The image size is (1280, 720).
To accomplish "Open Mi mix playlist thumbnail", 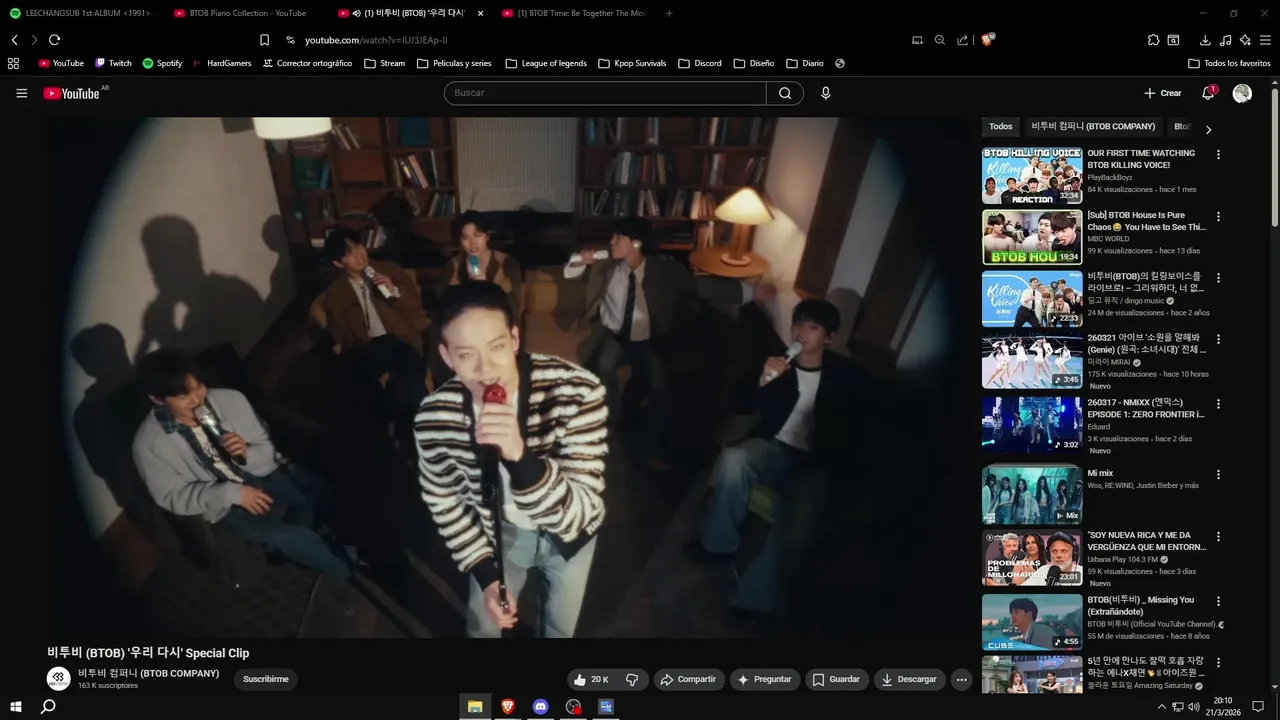I will pos(1032,494).
